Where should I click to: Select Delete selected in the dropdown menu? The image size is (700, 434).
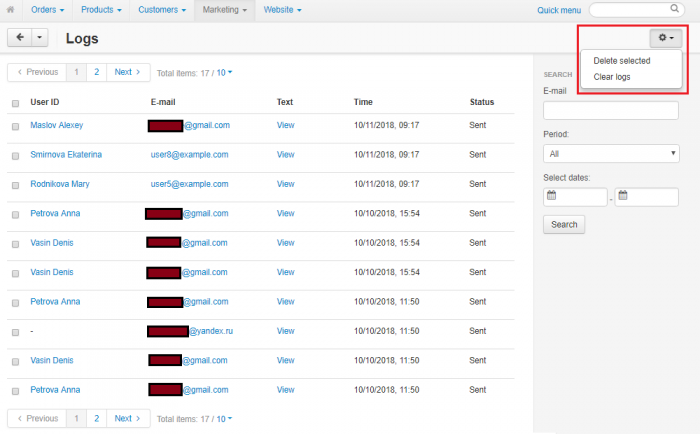tap(621, 61)
